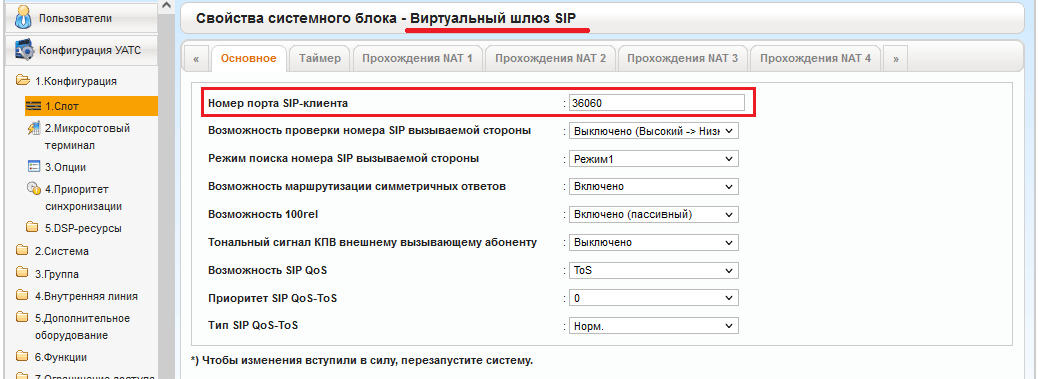Screen dimensions: 1038x379
Task: Open the Прохождения NAT 1 tab
Action: coord(417,58)
